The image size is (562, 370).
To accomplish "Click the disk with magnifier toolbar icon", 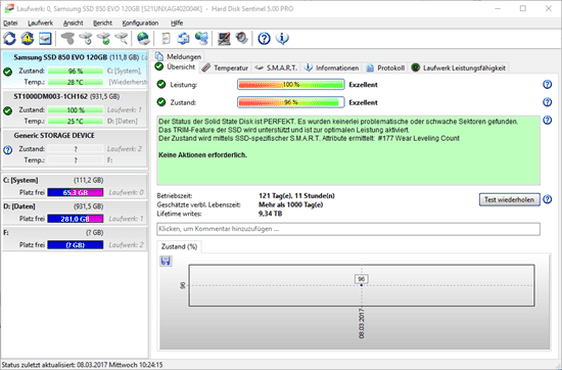I will (x=121, y=38).
